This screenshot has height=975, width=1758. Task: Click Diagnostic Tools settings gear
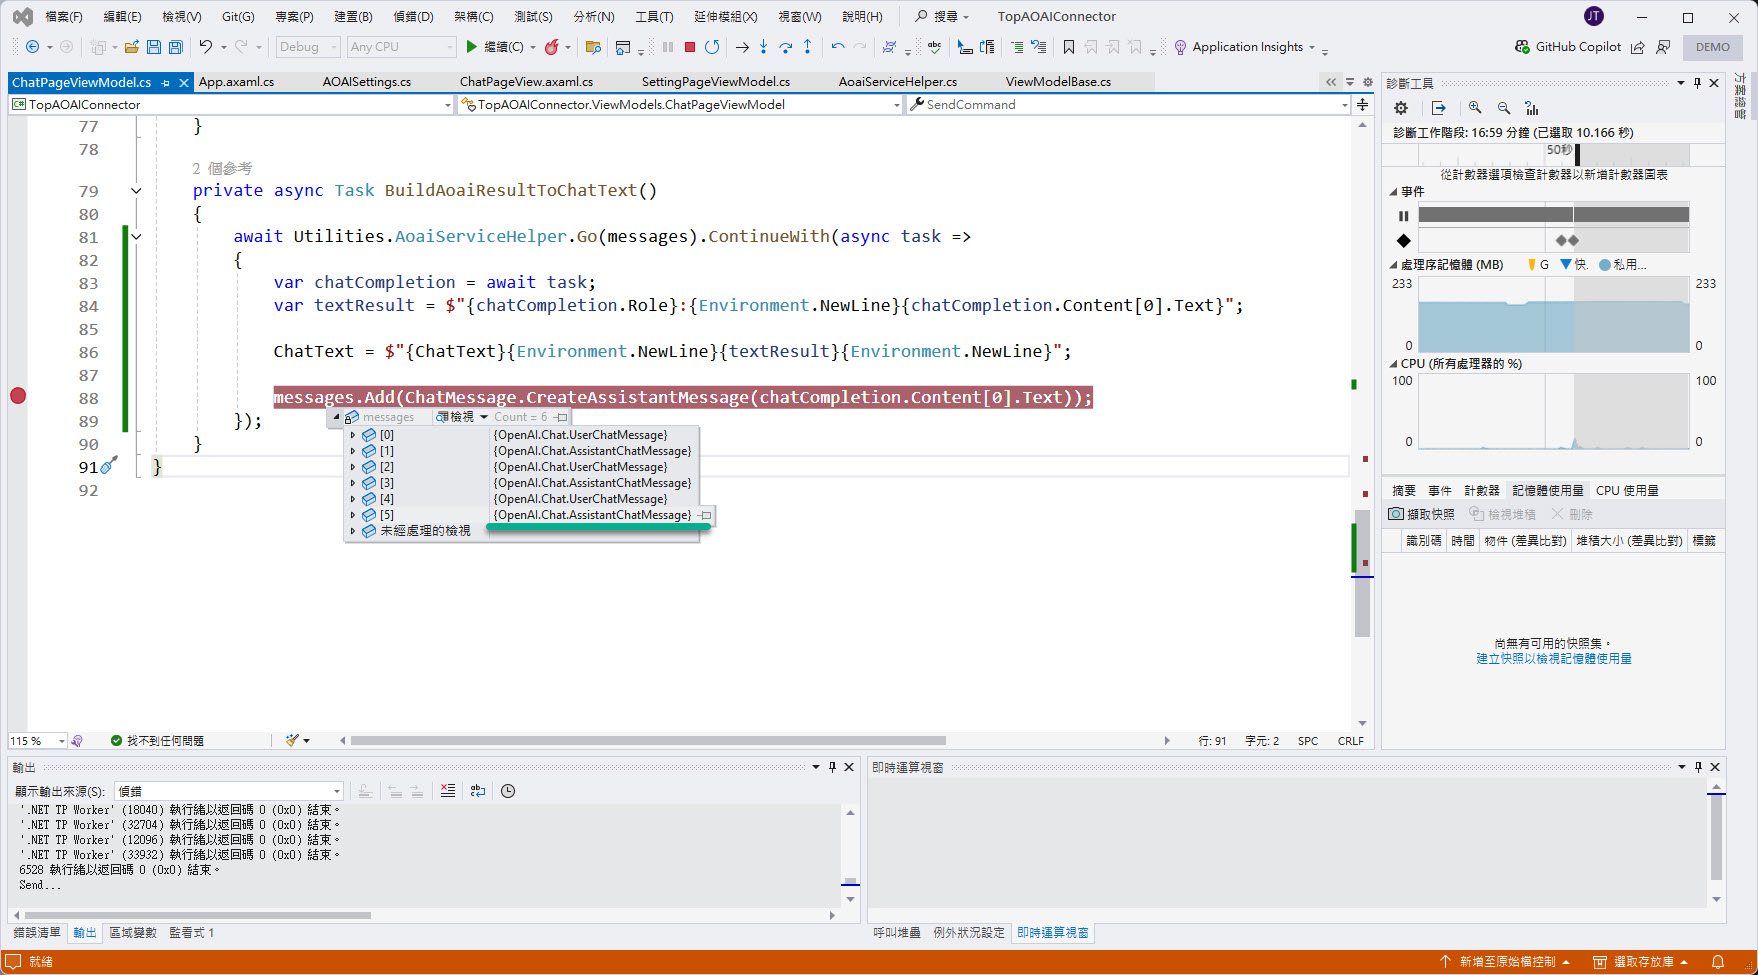click(1401, 108)
